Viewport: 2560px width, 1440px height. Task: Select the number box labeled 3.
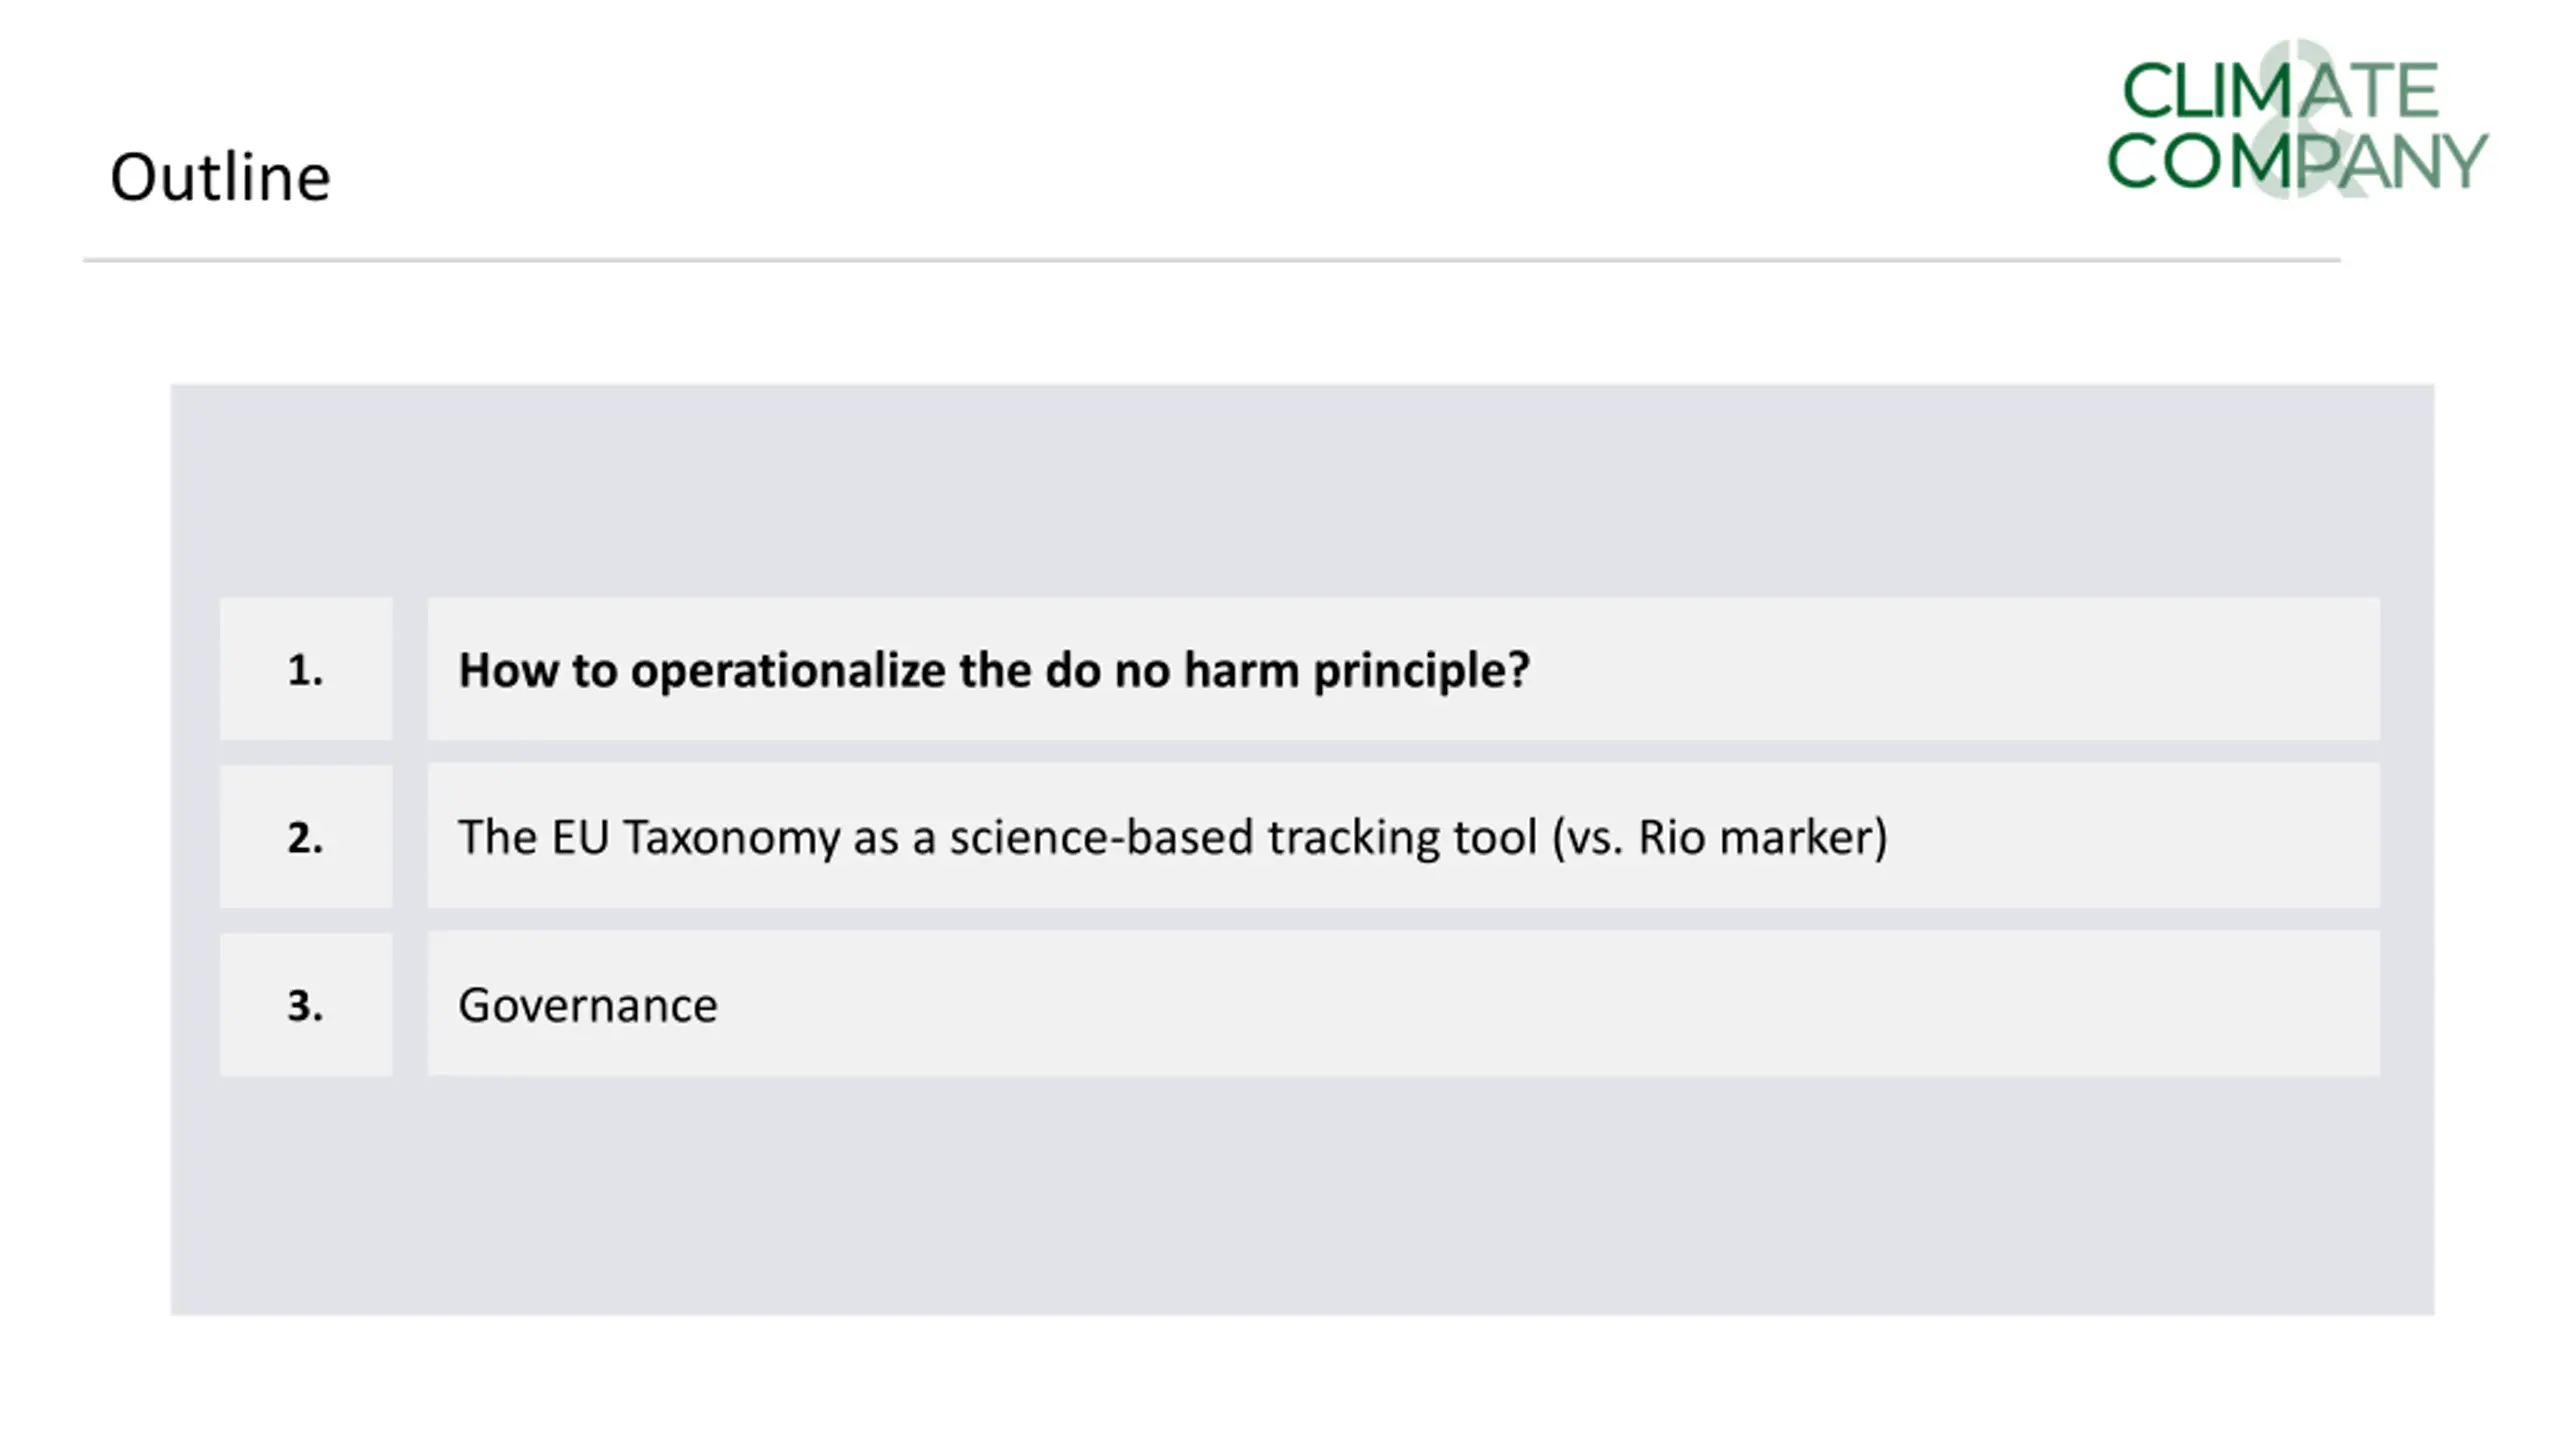coord(306,1004)
